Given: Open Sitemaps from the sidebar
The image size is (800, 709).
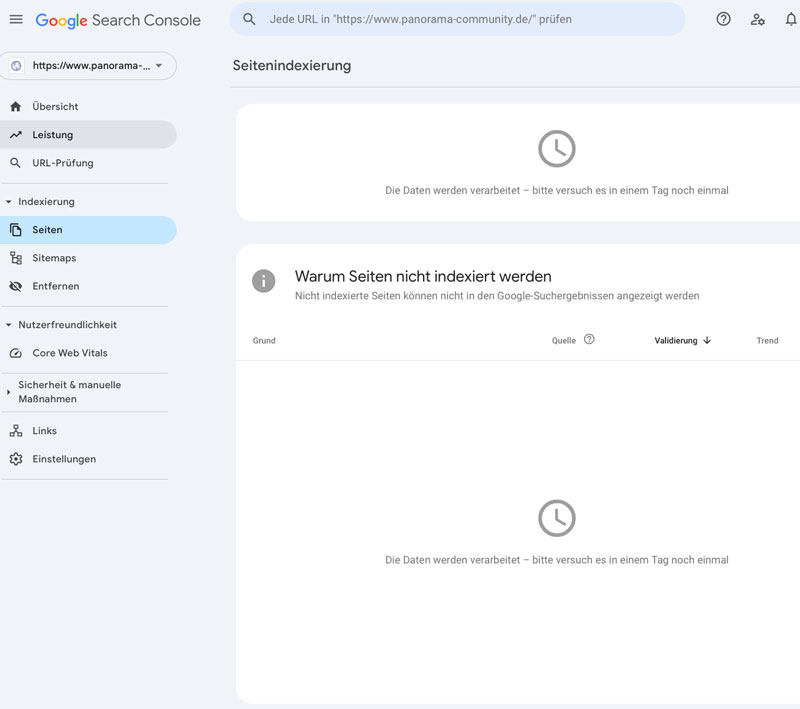Looking at the screenshot, I should tap(54, 258).
